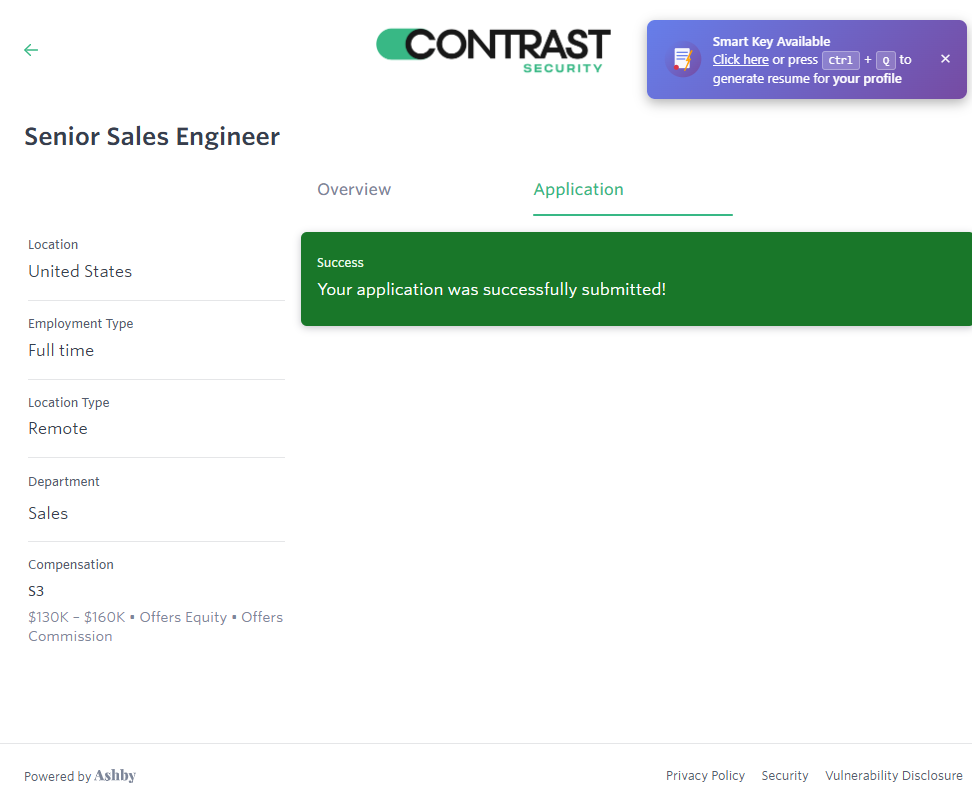Click the United States location value
972x810 pixels.
click(x=80, y=272)
